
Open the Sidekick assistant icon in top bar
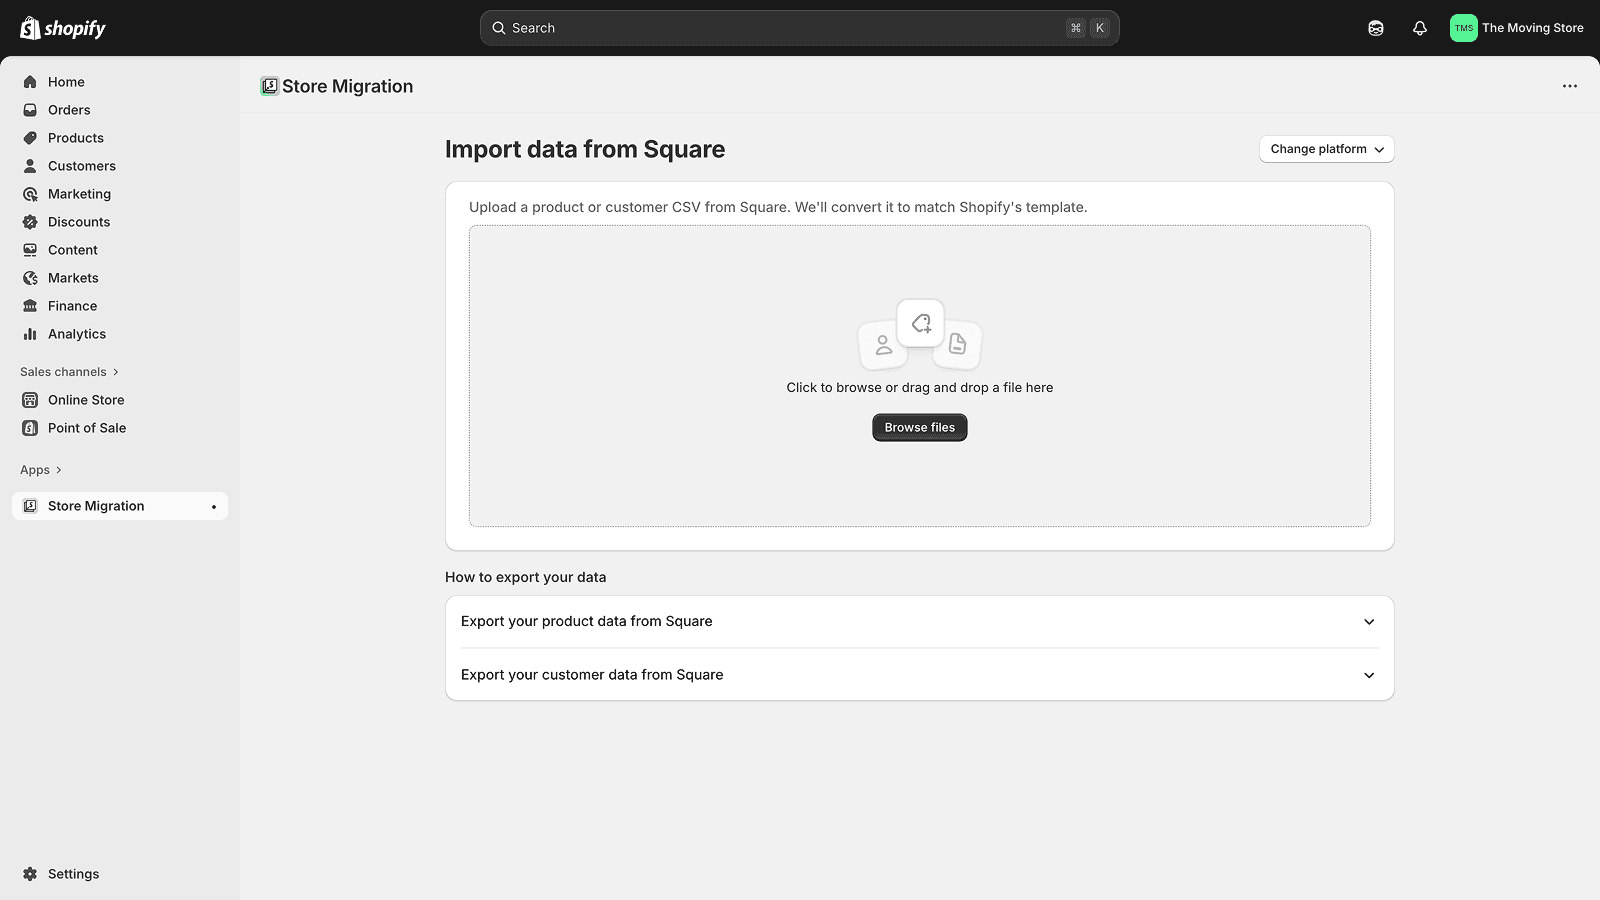tap(1376, 28)
